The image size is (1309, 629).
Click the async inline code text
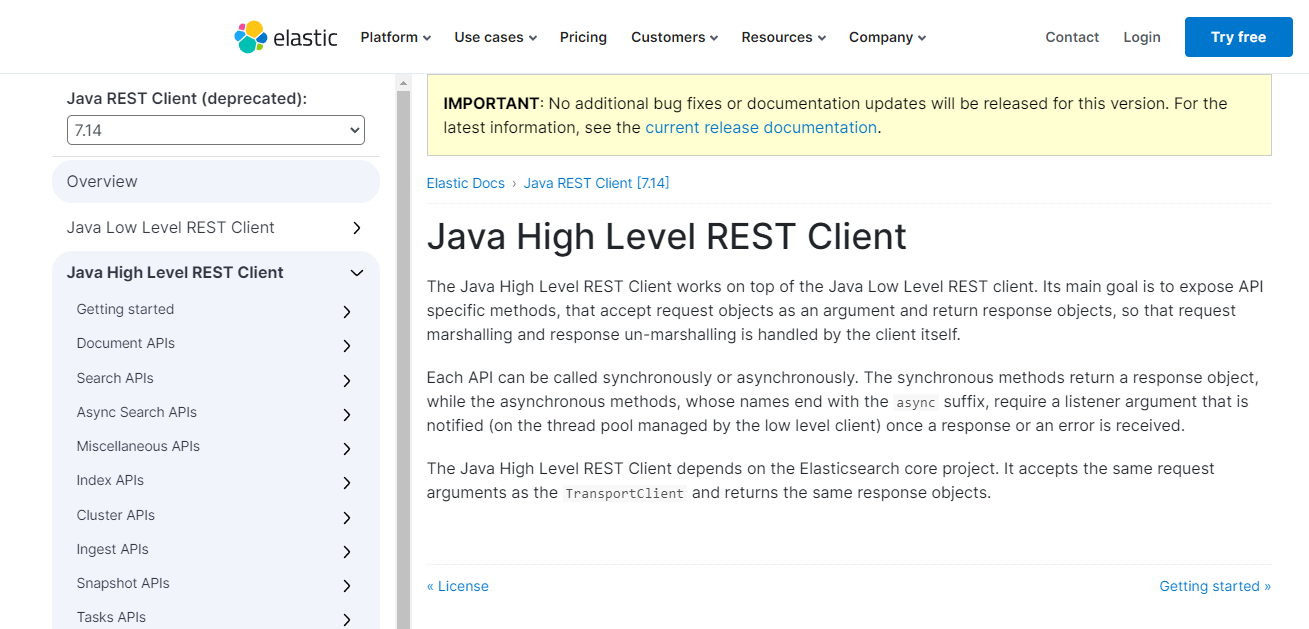[917, 402]
